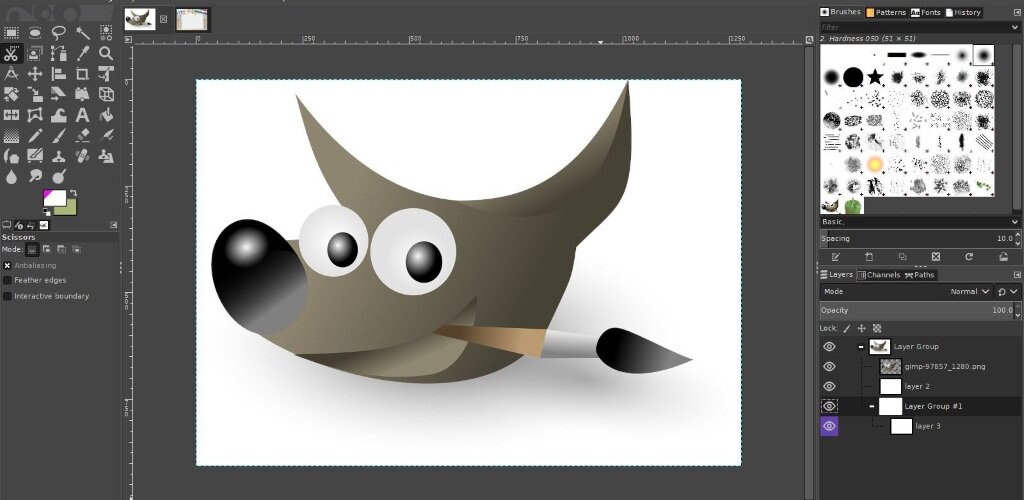
Task: Reset colors to default black and white
Action: 47,211
